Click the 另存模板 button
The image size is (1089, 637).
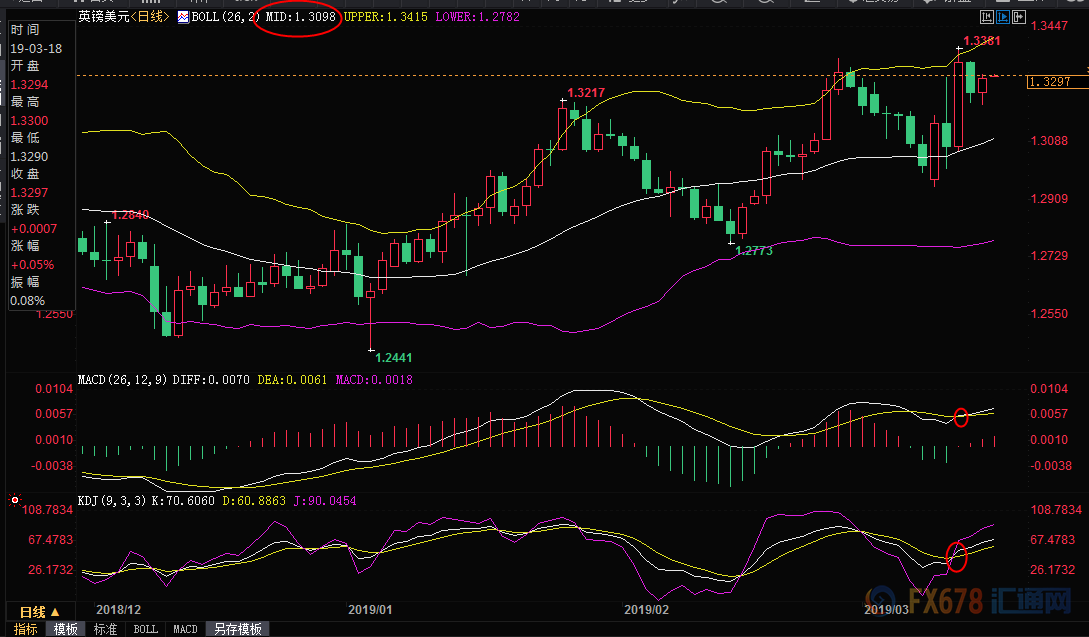pos(238,629)
